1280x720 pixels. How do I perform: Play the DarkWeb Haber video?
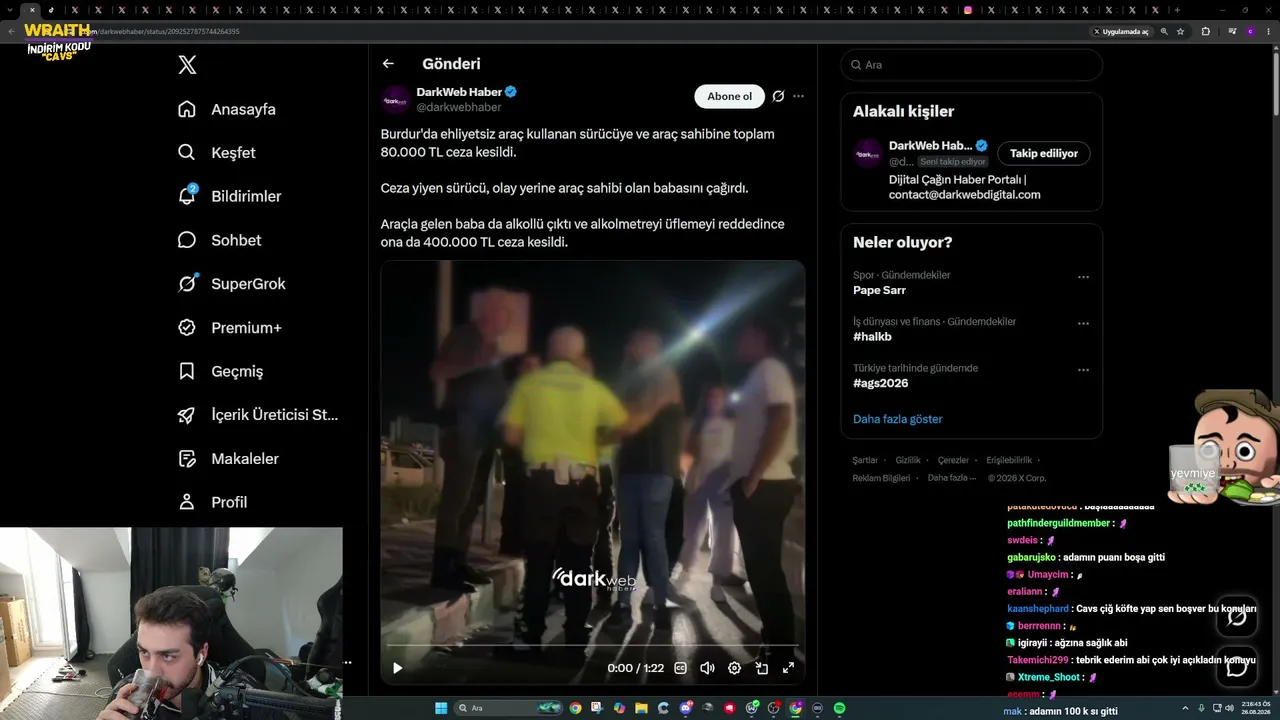(x=397, y=668)
